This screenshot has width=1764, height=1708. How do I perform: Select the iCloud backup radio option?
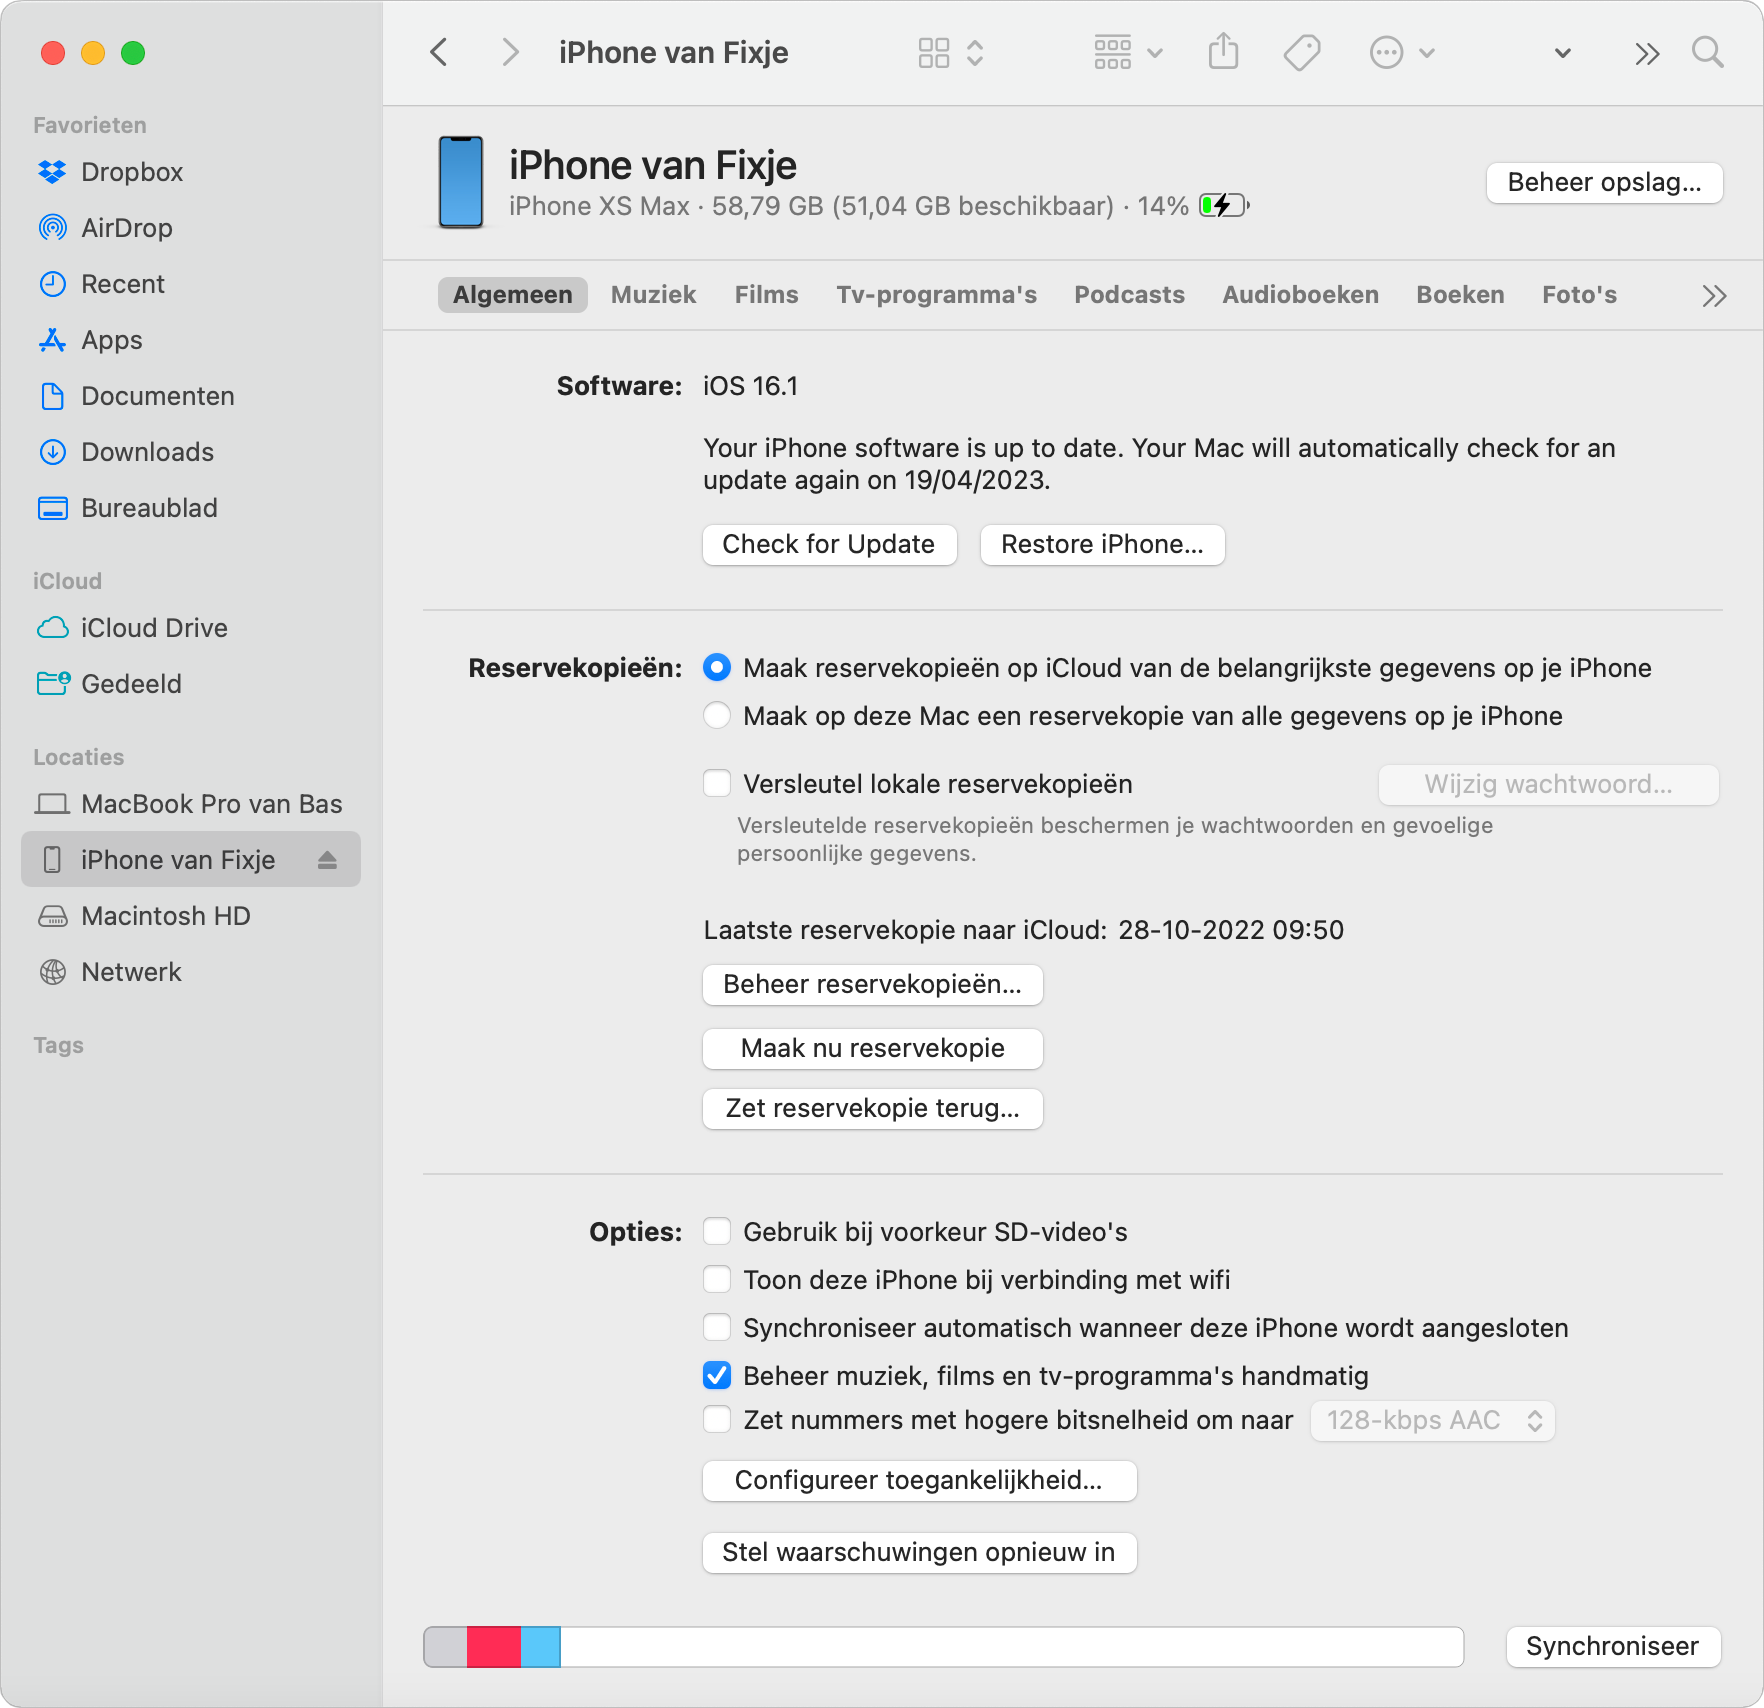tap(717, 668)
